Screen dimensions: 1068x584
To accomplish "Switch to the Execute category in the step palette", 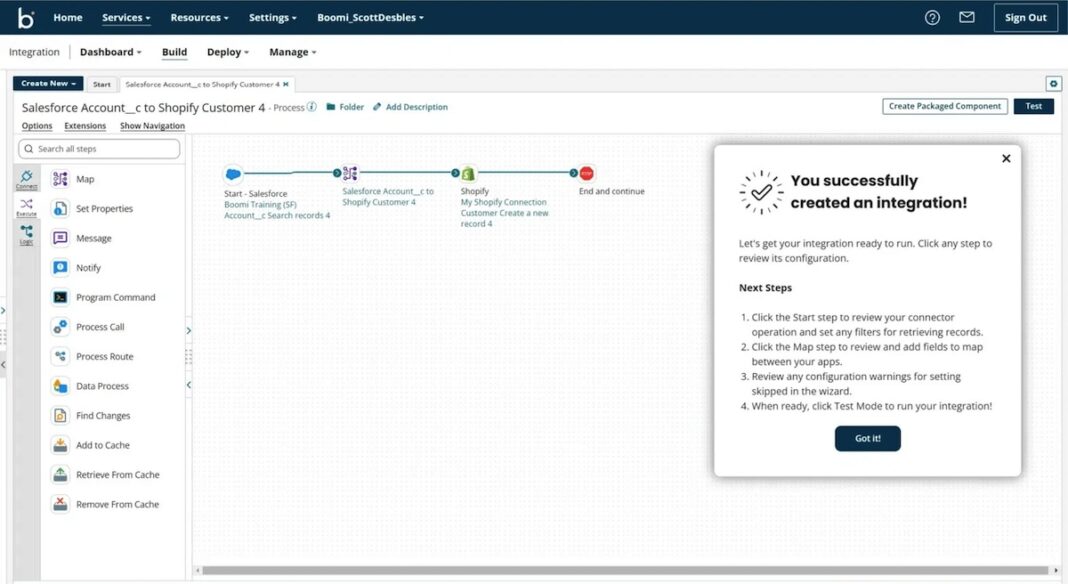I will pos(26,208).
